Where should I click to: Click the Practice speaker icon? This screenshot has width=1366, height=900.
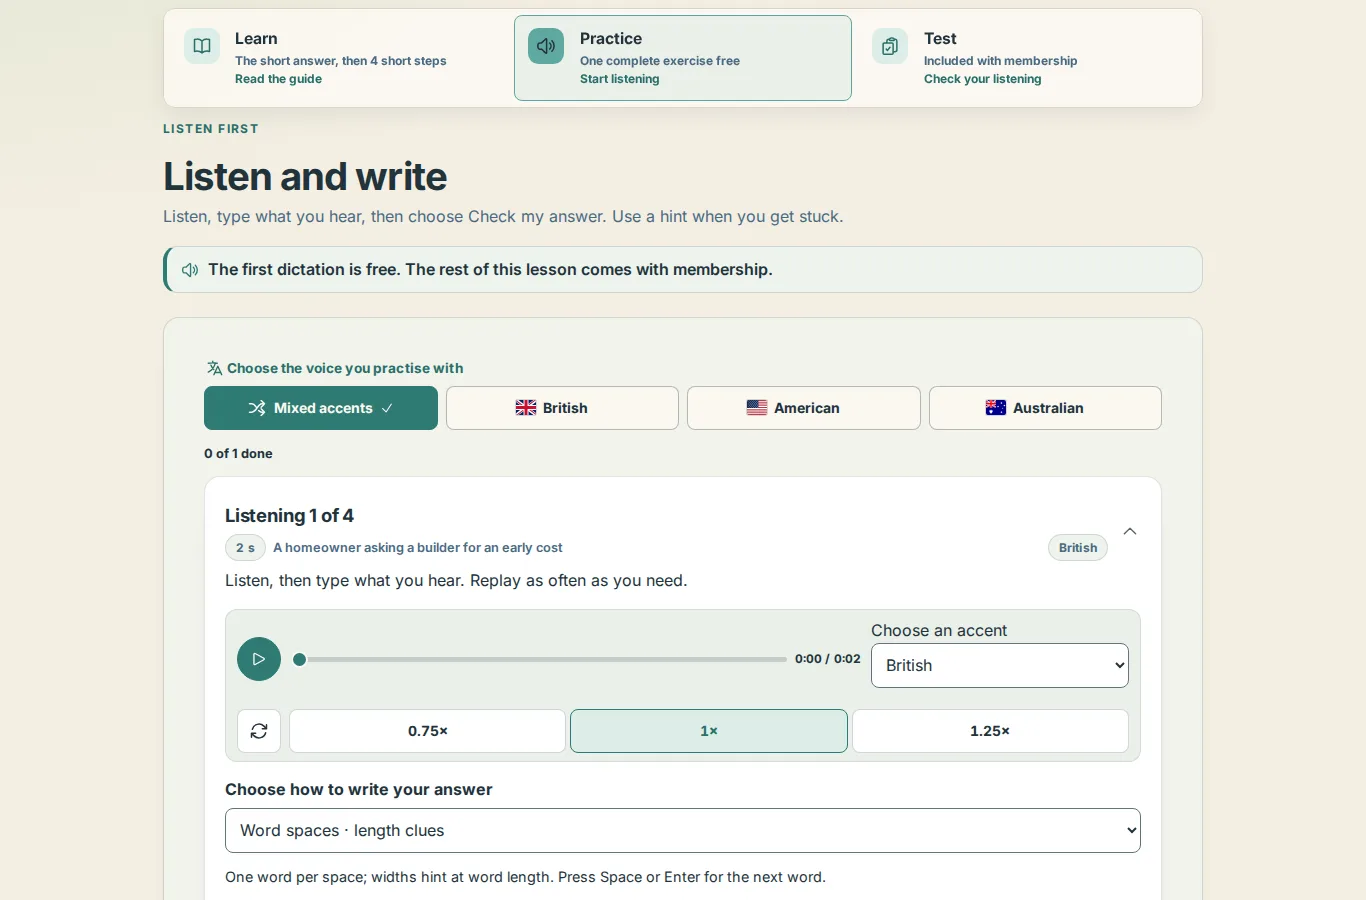(546, 46)
